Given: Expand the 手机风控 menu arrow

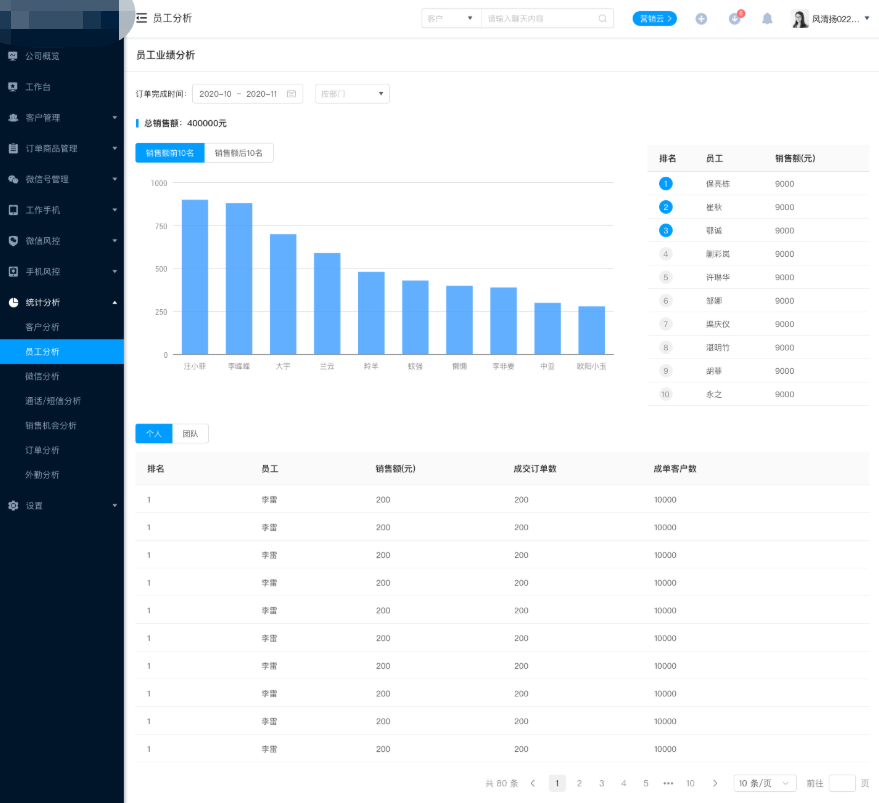Looking at the screenshot, I should 114,271.
